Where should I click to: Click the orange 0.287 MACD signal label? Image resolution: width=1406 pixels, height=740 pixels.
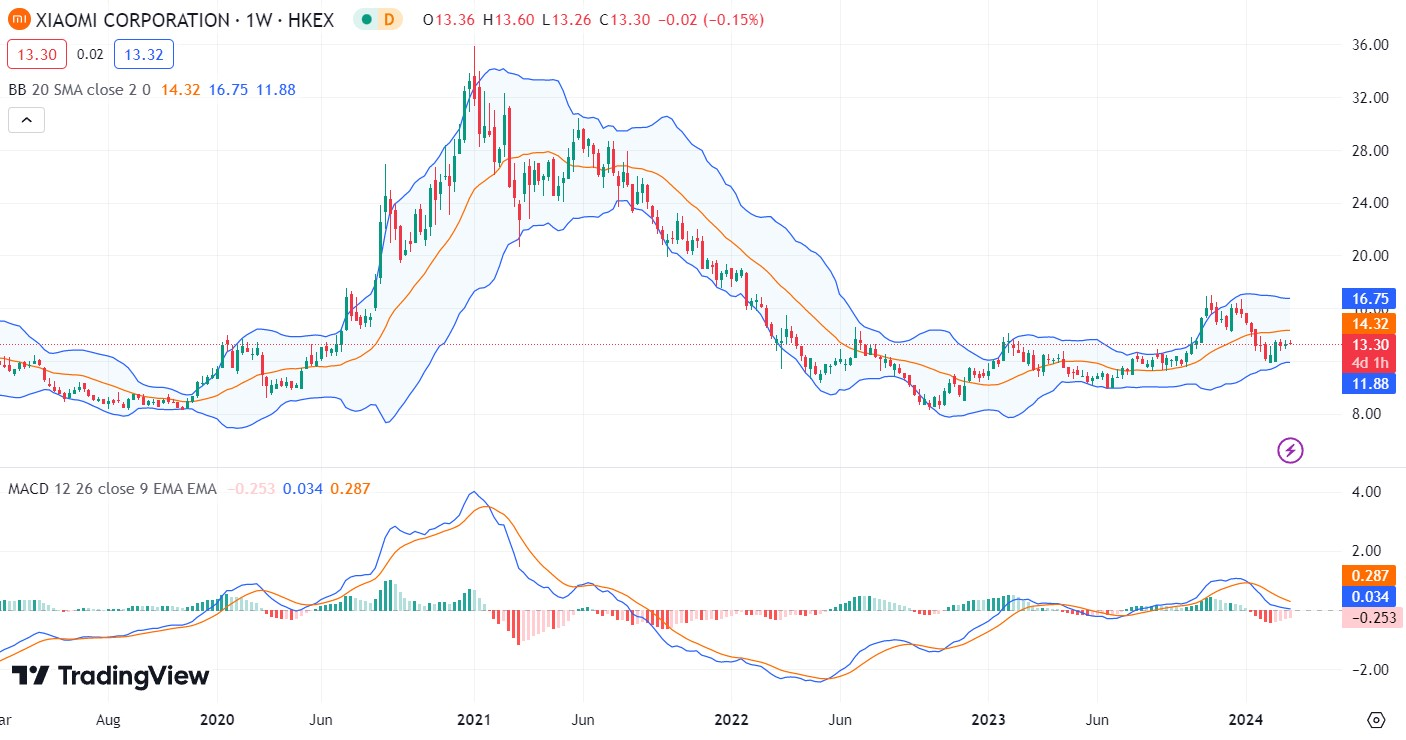coord(1369,576)
